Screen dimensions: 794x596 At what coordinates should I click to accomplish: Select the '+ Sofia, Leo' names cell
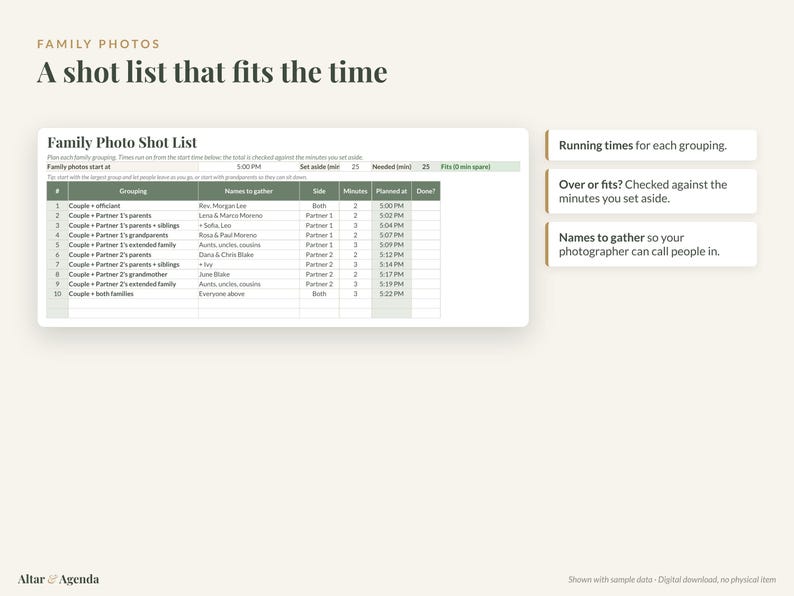pyautogui.click(x=249, y=225)
